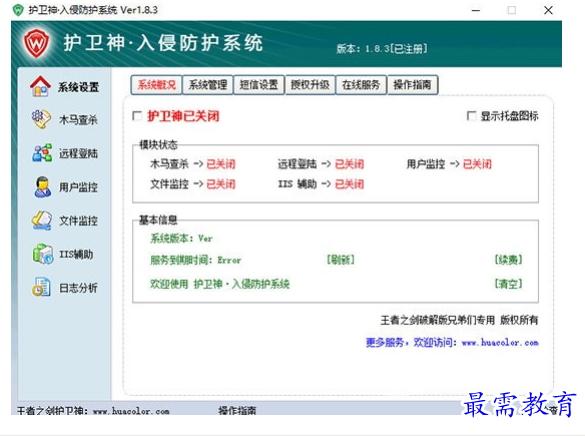The width and height of the screenshot is (585, 436).
Task: Open the 授权升级 tab
Action: click(x=310, y=85)
